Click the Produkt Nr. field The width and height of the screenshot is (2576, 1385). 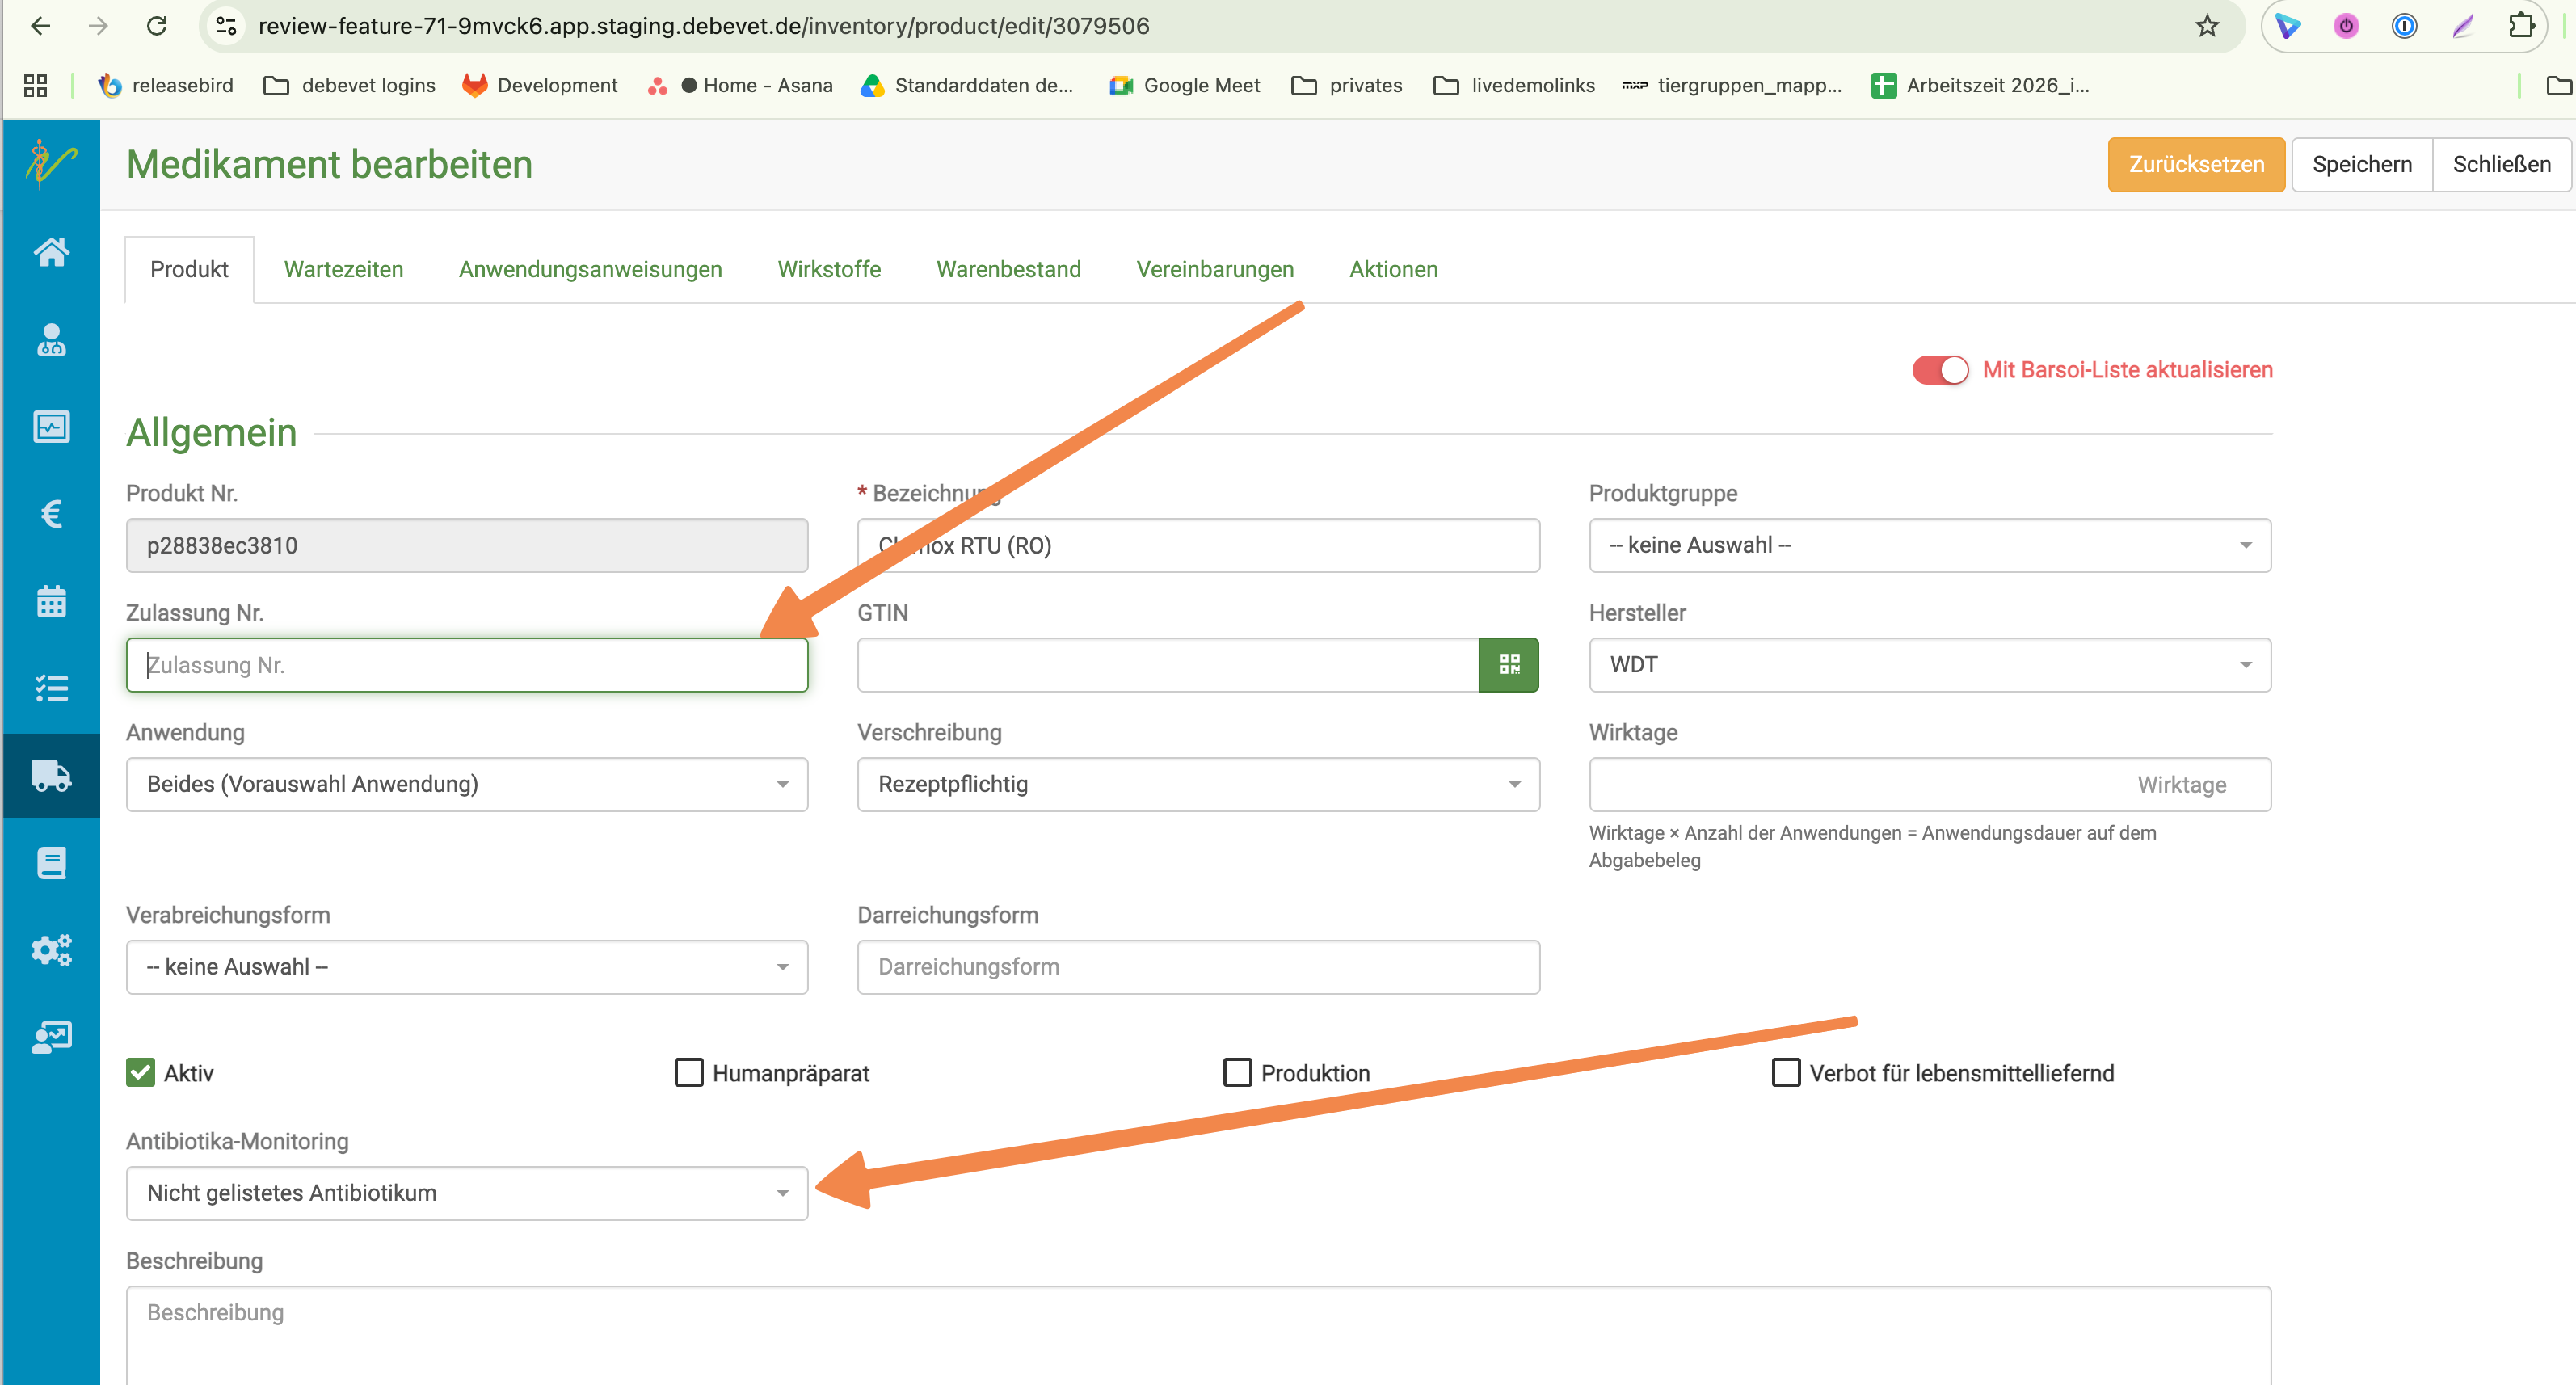tap(467, 545)
